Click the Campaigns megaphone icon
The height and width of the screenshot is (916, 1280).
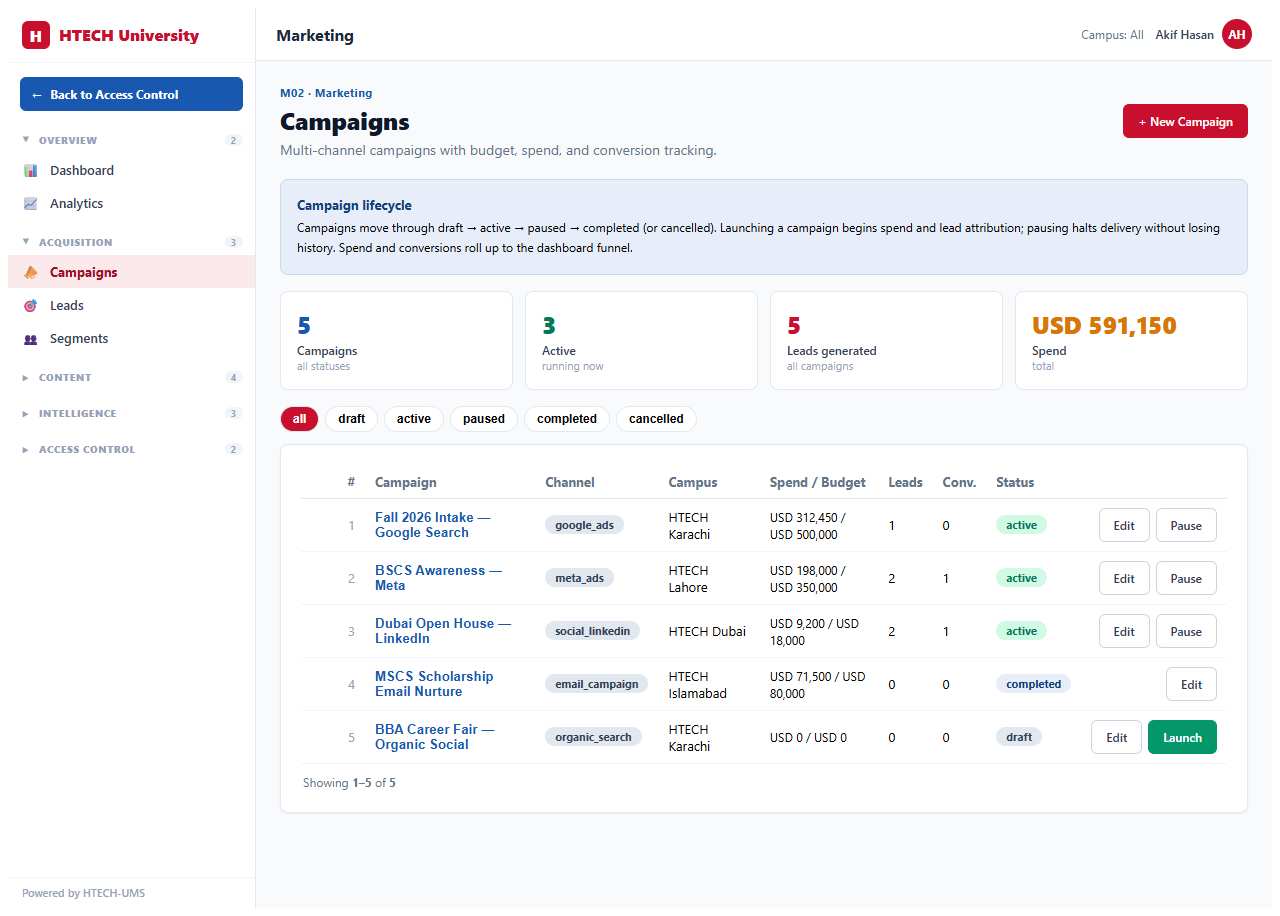(x=31, y=273)
